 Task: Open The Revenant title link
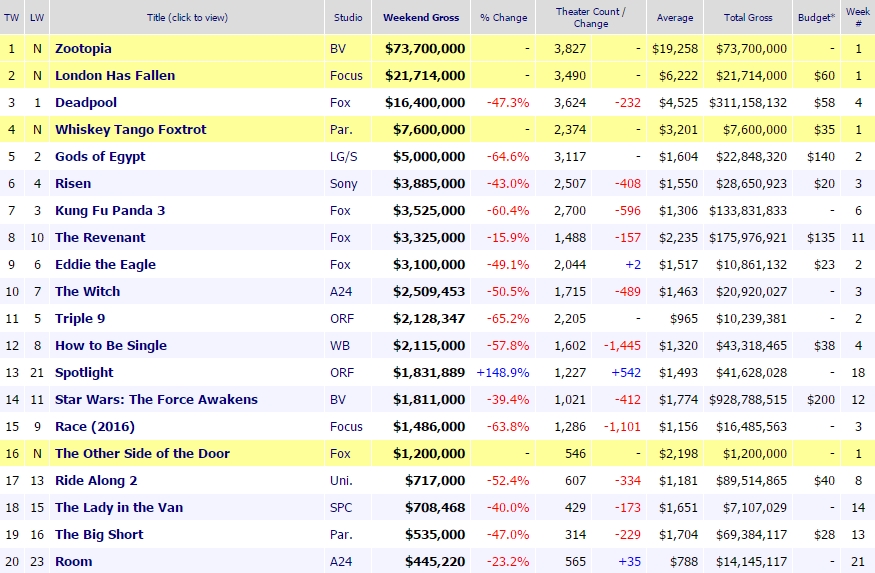click(100, 238)
